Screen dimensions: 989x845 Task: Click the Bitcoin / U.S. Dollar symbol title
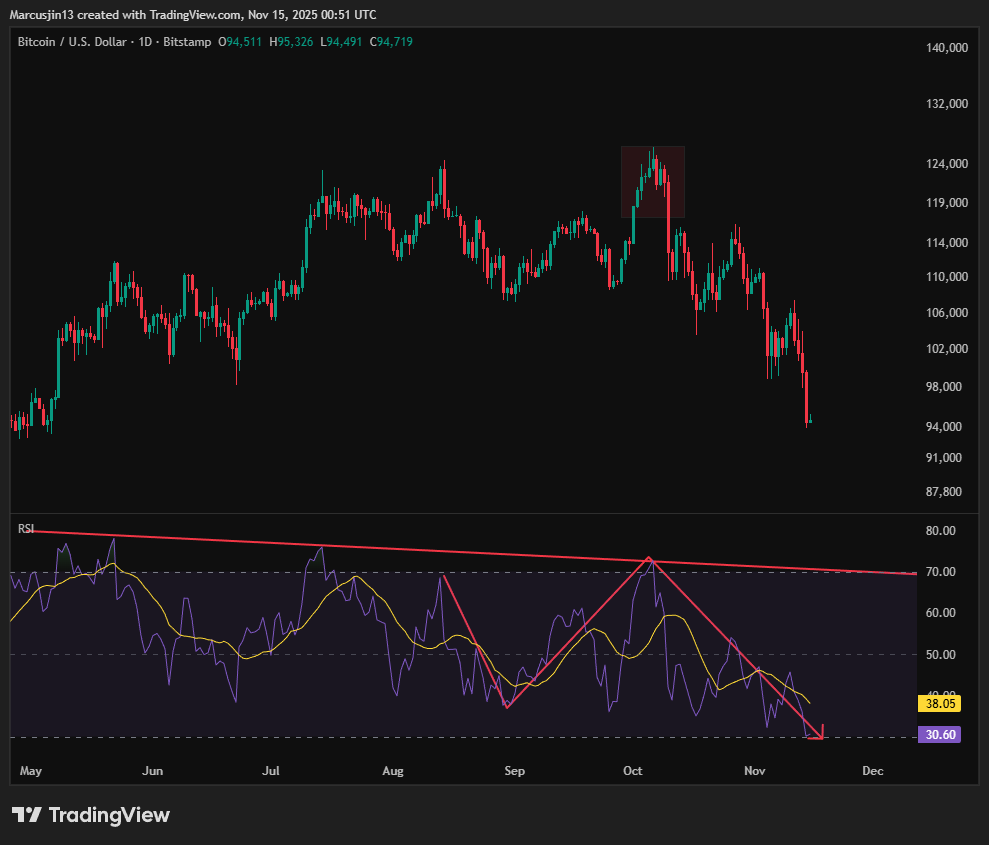72,42
